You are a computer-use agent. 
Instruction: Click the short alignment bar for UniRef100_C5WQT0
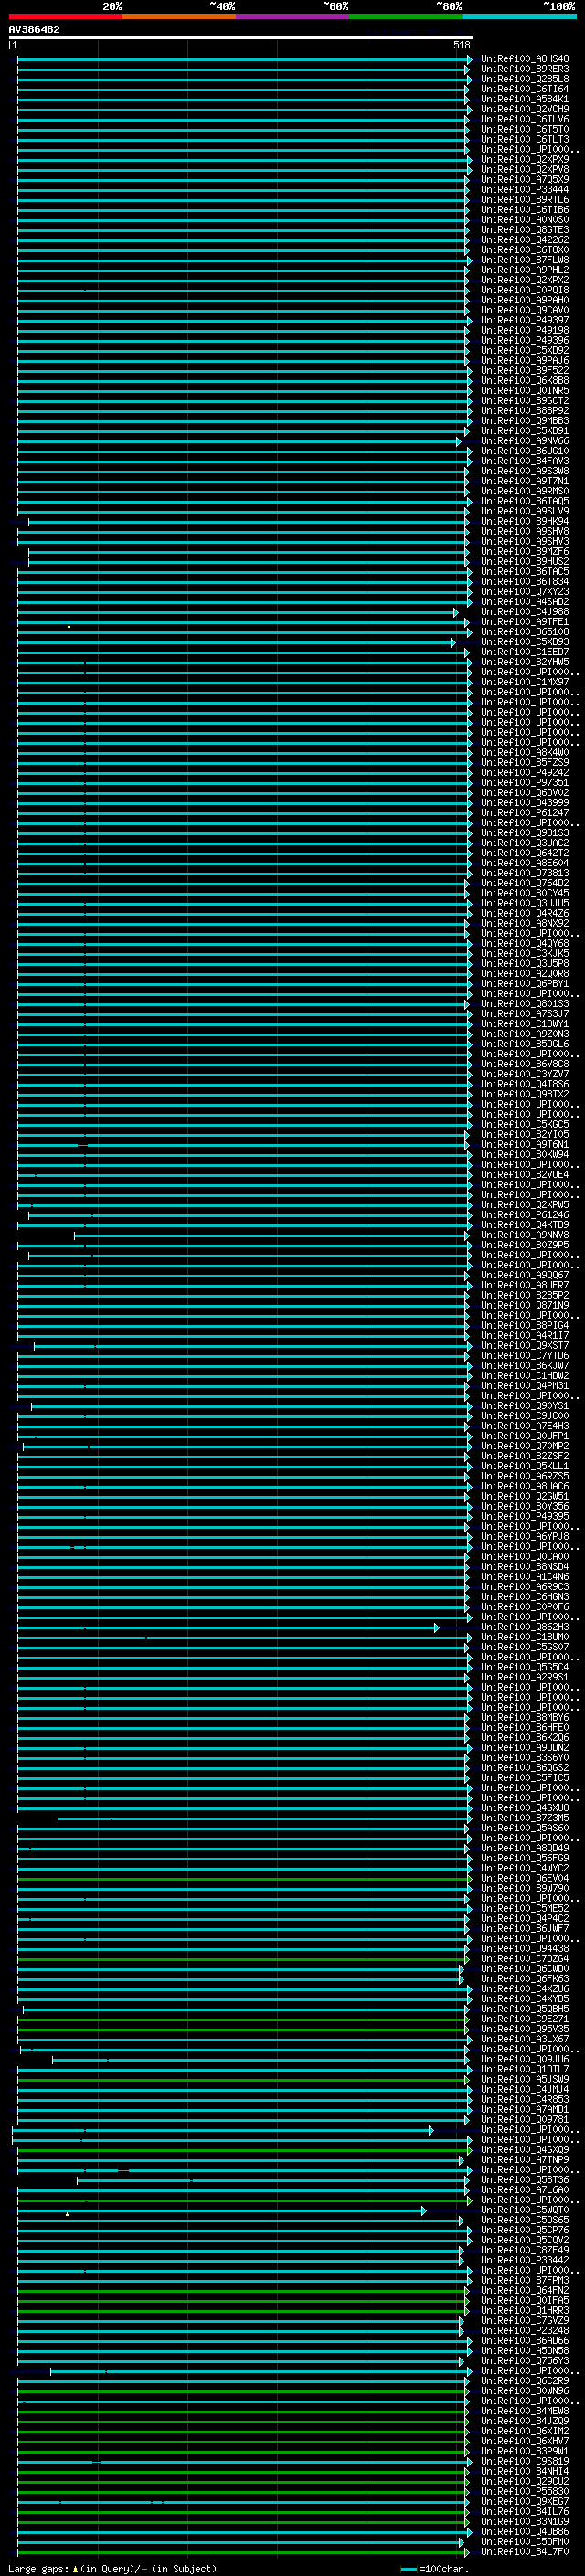click(222, 2210)
